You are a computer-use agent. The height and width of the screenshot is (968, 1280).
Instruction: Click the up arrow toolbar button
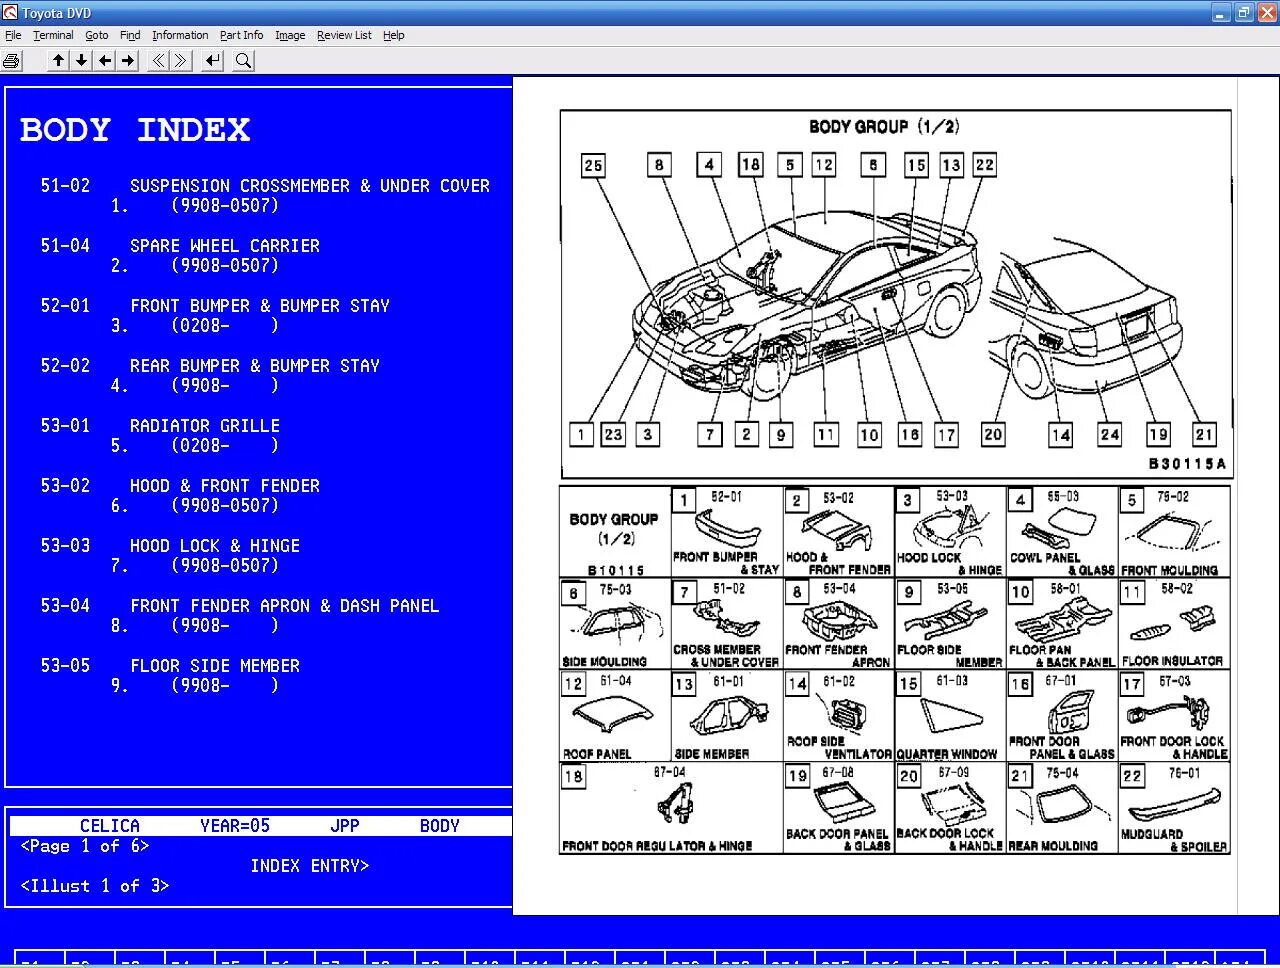coord(58,61)
